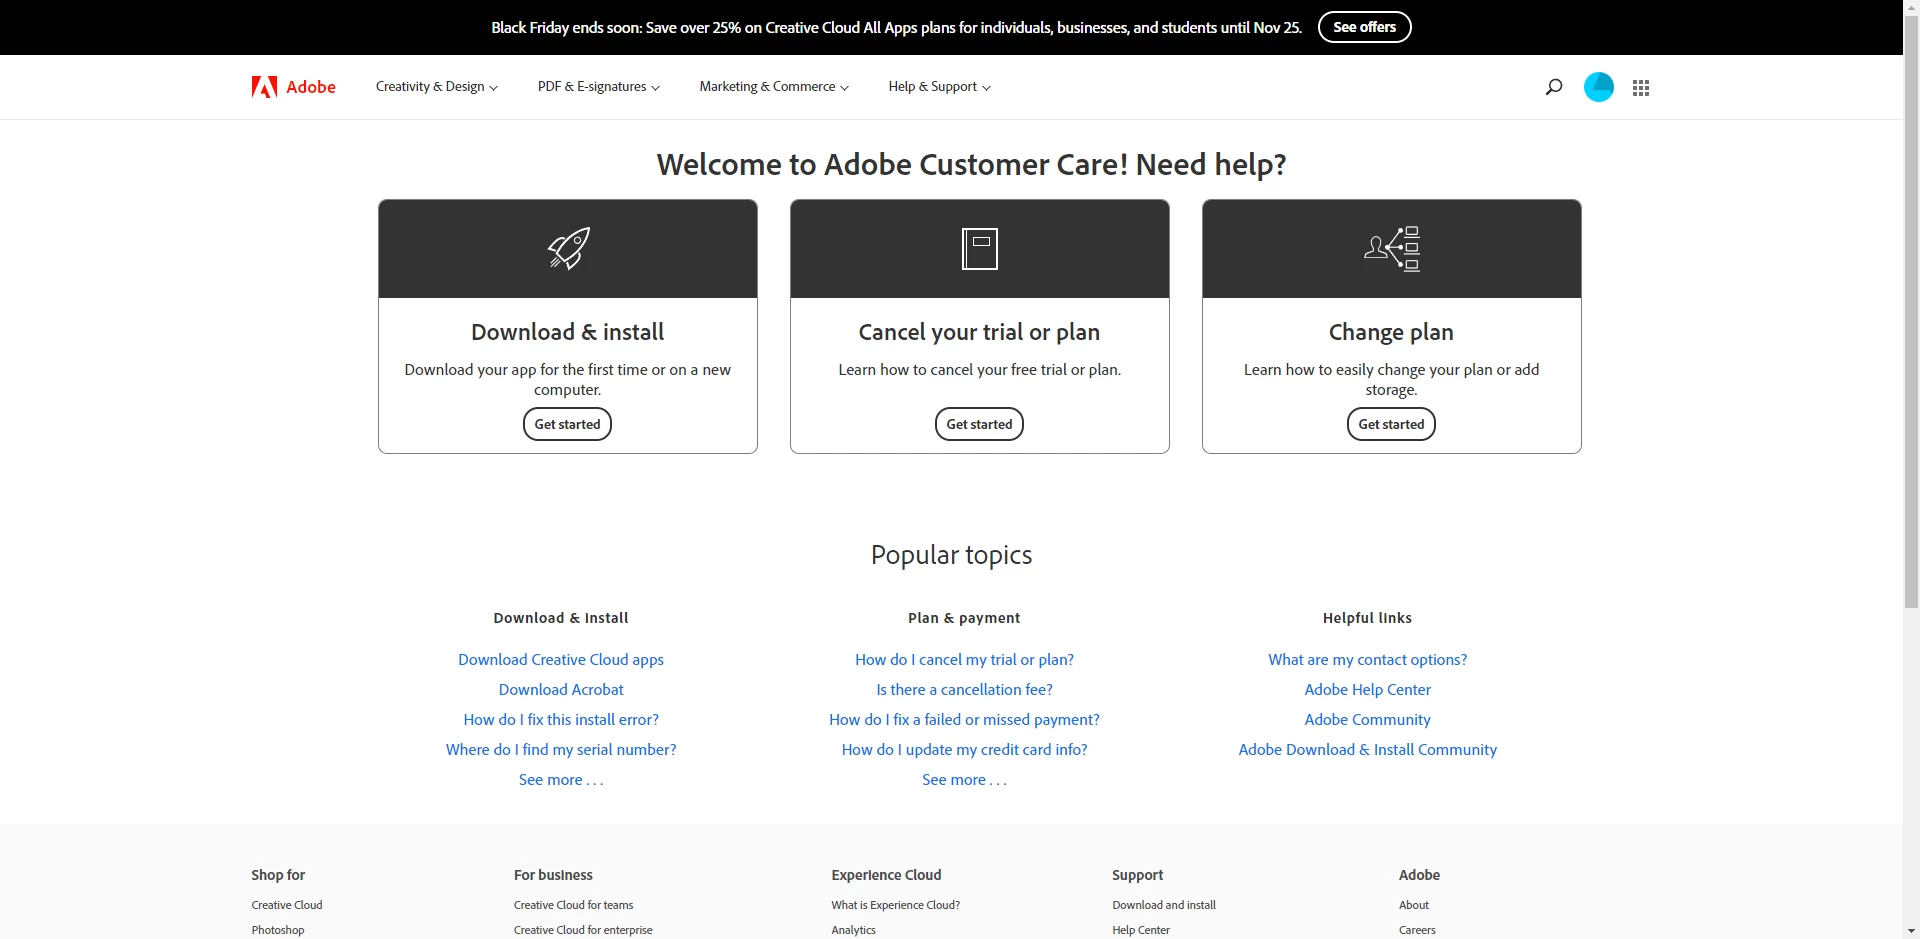Open Is there a cancellation fee link

pos(964,690)
